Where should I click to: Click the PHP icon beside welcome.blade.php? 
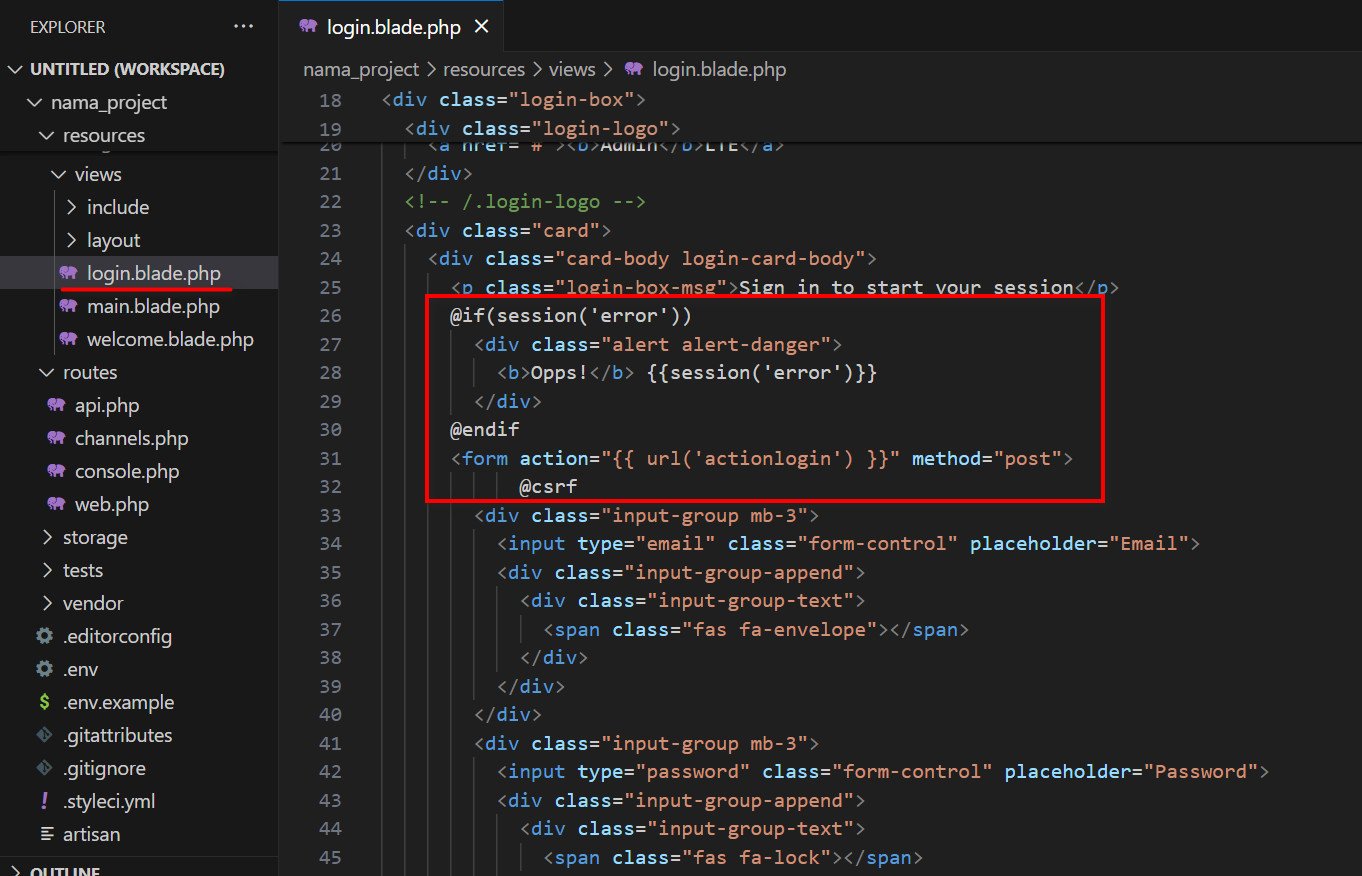click(x=68, y=339)
